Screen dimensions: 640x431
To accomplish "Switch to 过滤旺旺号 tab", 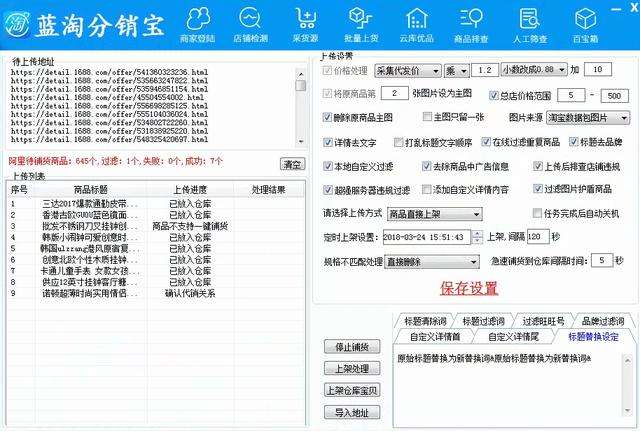I will coord(543,321).
